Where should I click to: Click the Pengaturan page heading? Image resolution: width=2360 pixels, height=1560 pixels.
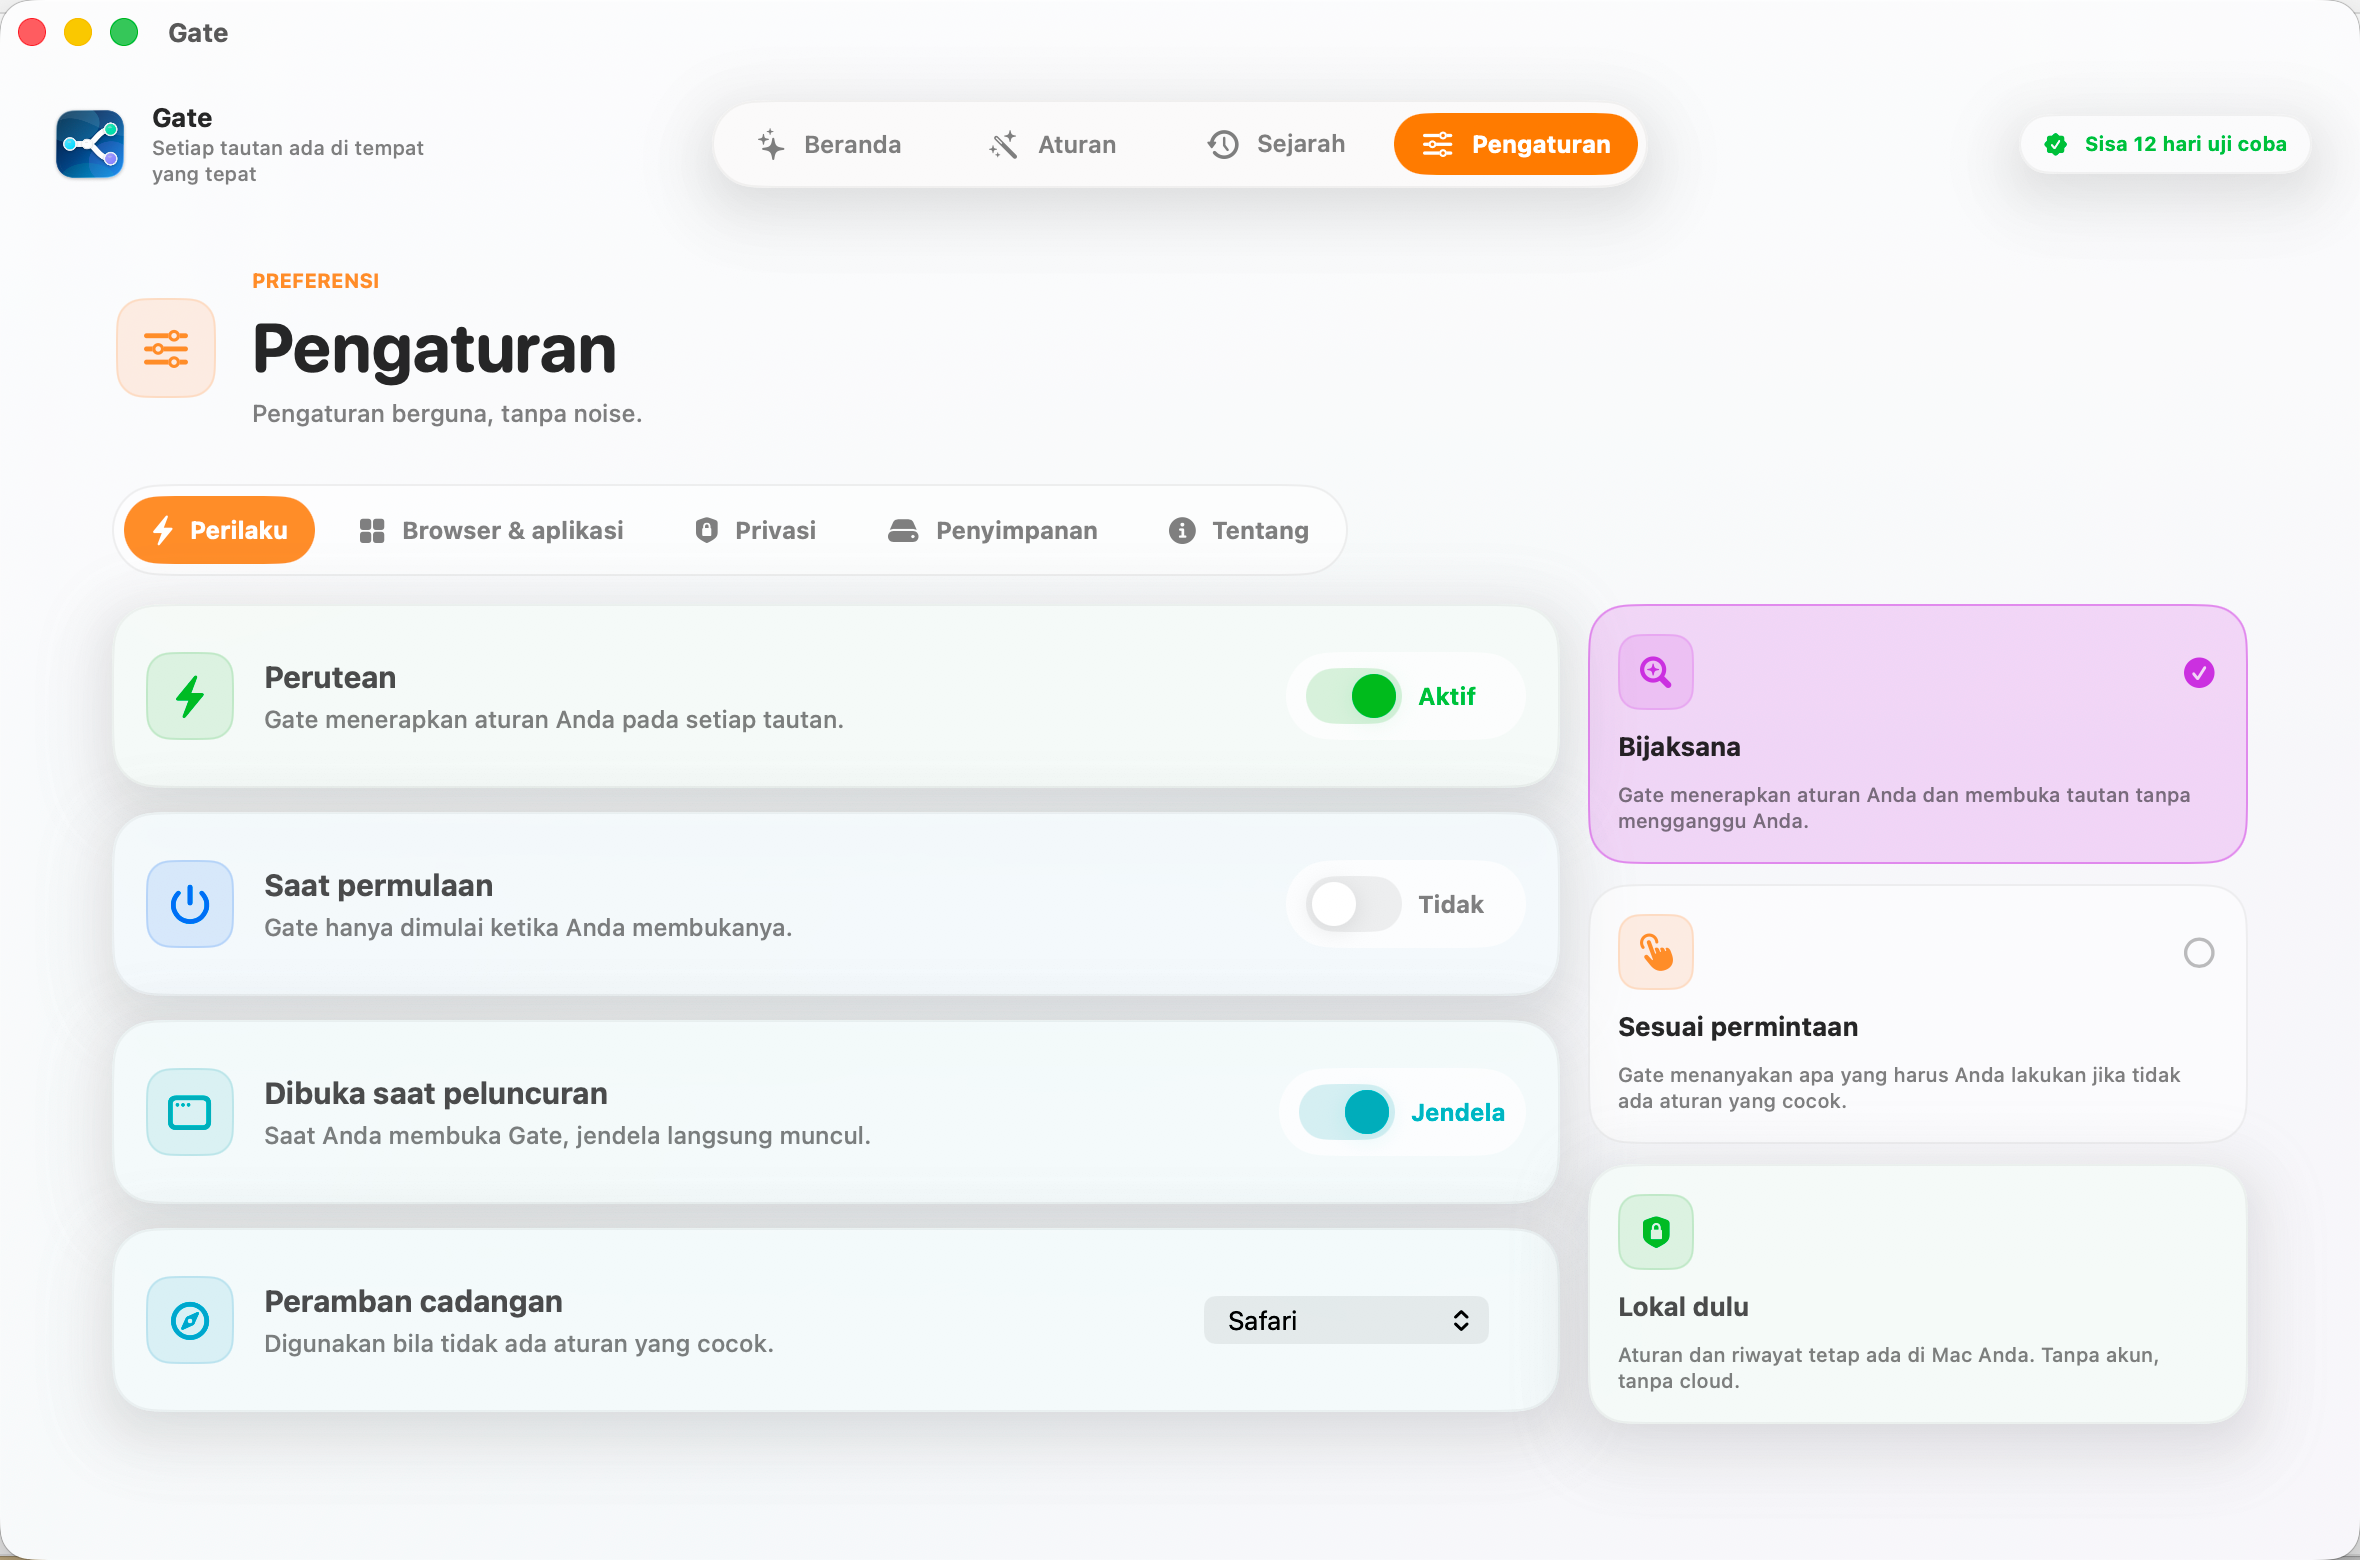(x=434, y=350)
